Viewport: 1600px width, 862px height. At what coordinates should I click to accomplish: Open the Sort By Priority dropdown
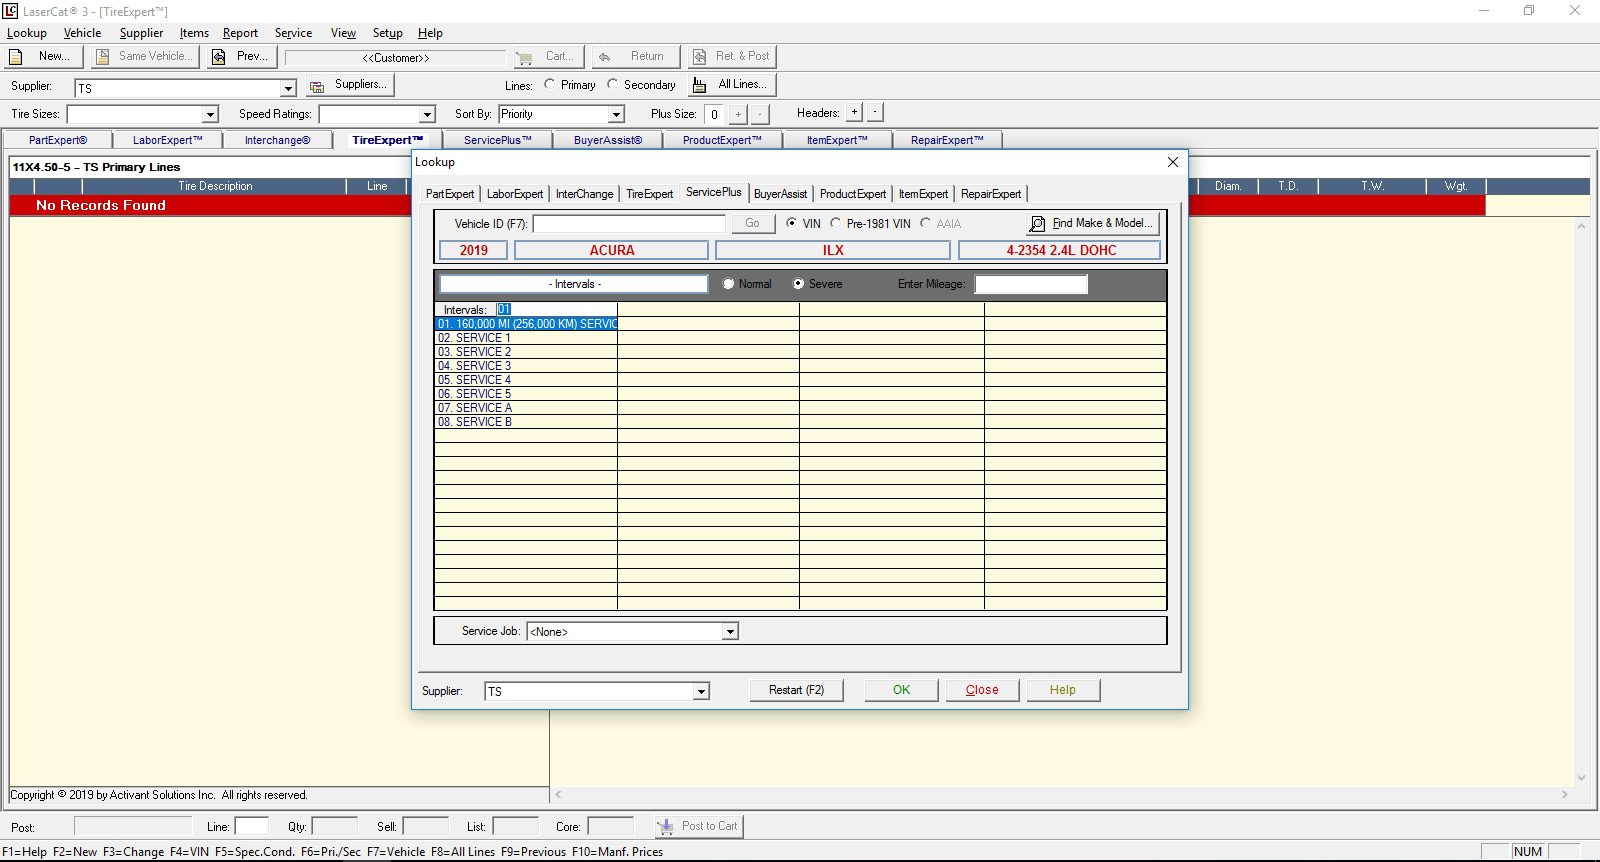(x=616, y=115)
